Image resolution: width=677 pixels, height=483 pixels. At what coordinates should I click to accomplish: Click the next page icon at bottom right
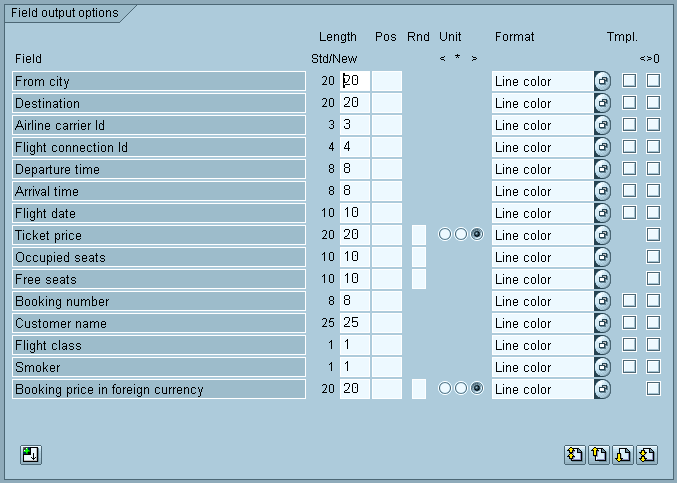[x=622, y=455]
